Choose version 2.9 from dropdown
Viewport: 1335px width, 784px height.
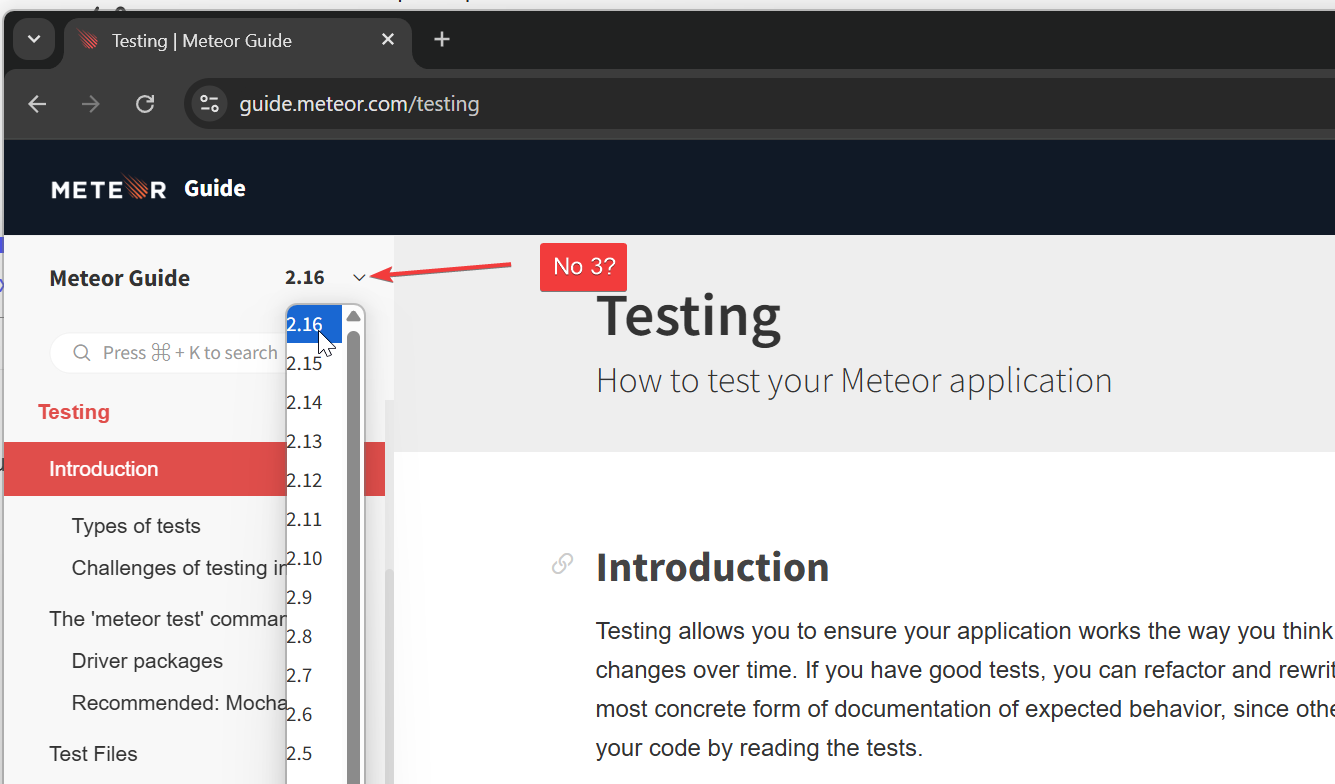click(x=314, y=597)
